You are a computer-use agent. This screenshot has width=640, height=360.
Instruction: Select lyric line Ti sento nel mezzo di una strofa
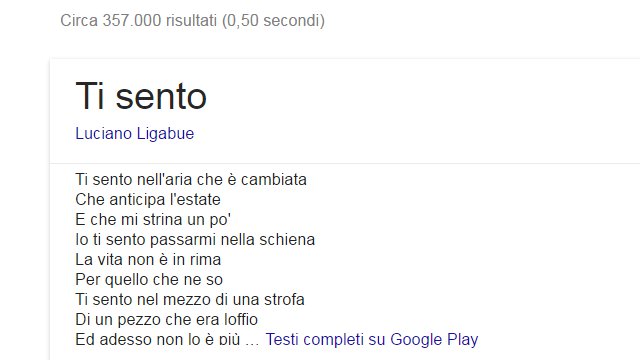point(190,300)
